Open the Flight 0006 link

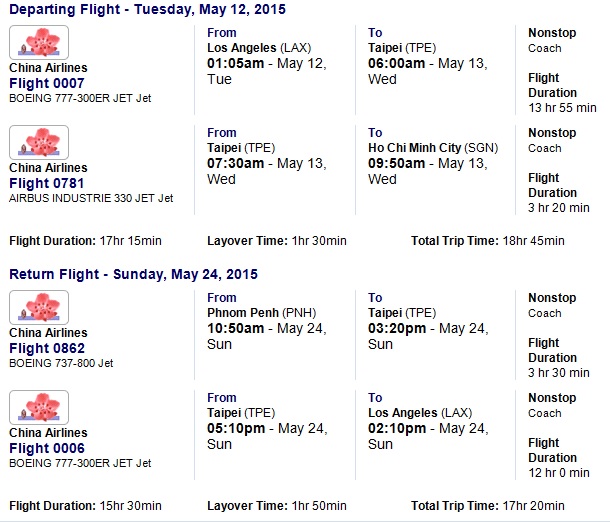(x=47, y=448)
